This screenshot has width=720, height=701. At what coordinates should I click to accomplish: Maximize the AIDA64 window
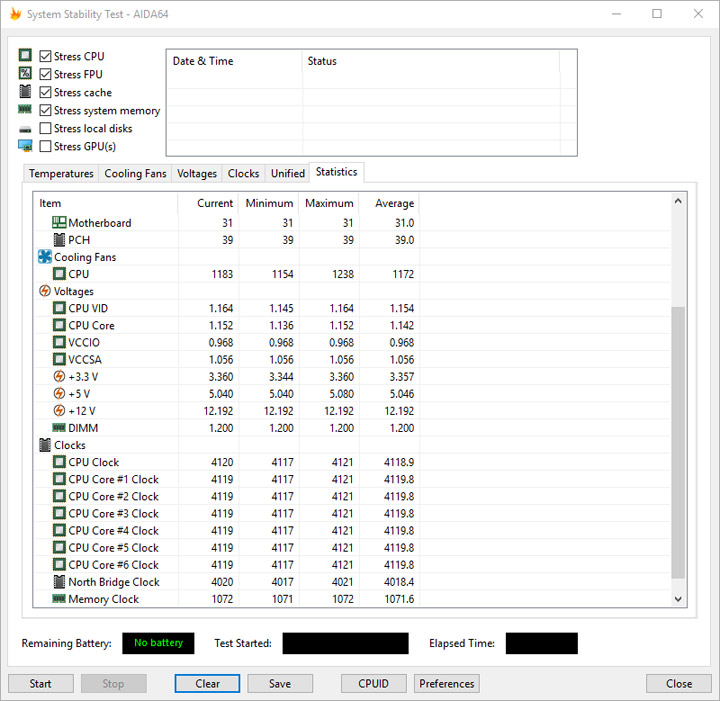[657, 14]
